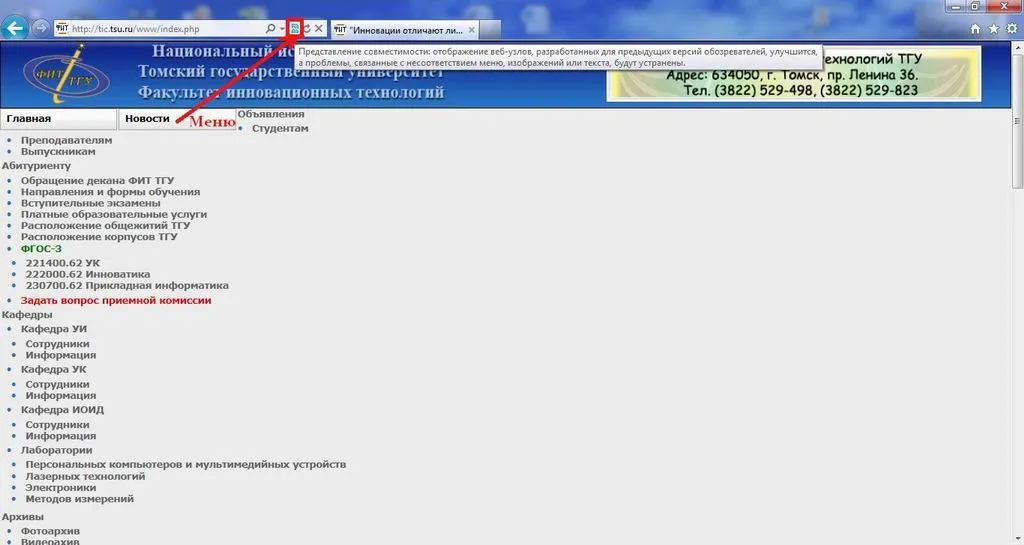Open the Лаборатории link
This screenshot has width=1024, height=545.
[x=56, y=450]
